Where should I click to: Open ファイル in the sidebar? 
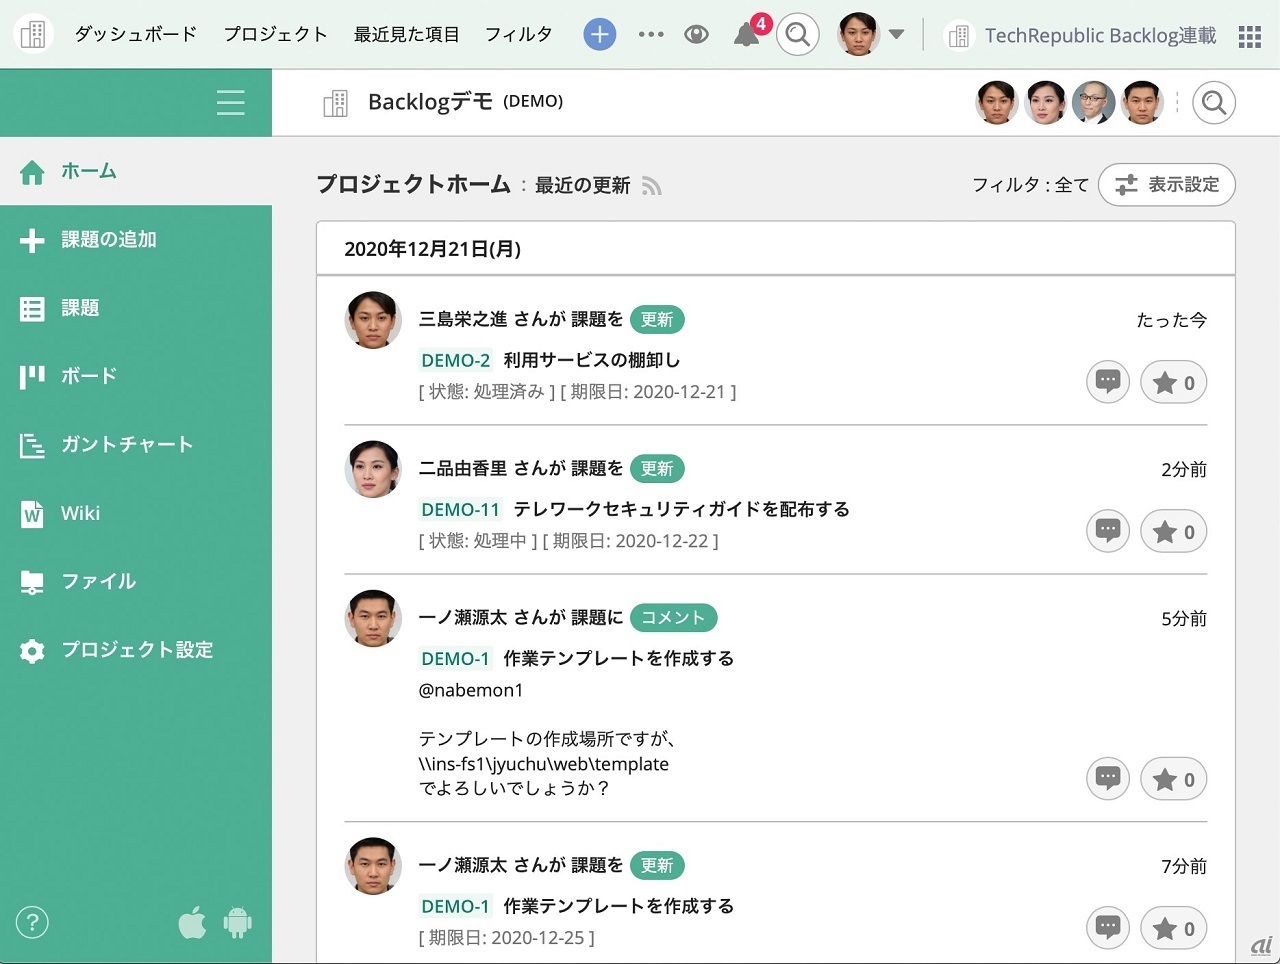tap(136, 581)
